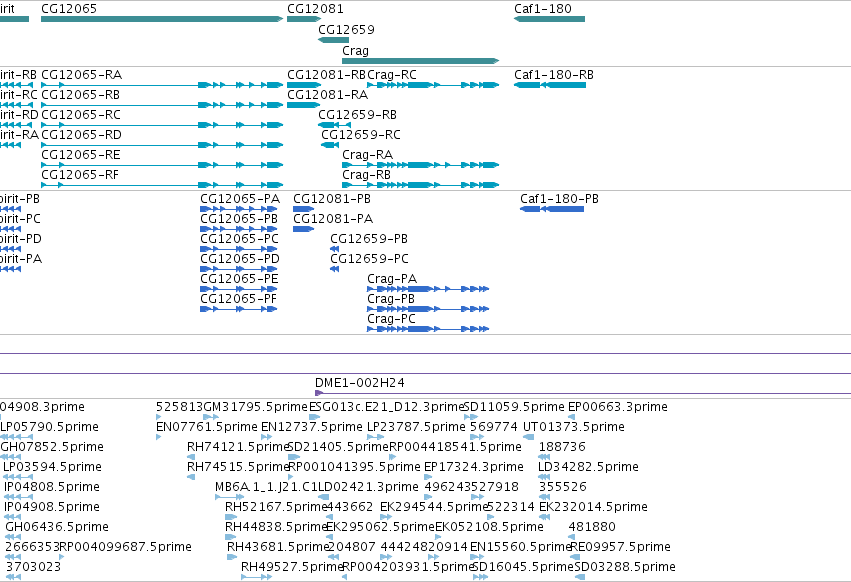Open the CG12081 gene feature
The image size is (851, 582).
pyautogui.click(x=303, y=19)
